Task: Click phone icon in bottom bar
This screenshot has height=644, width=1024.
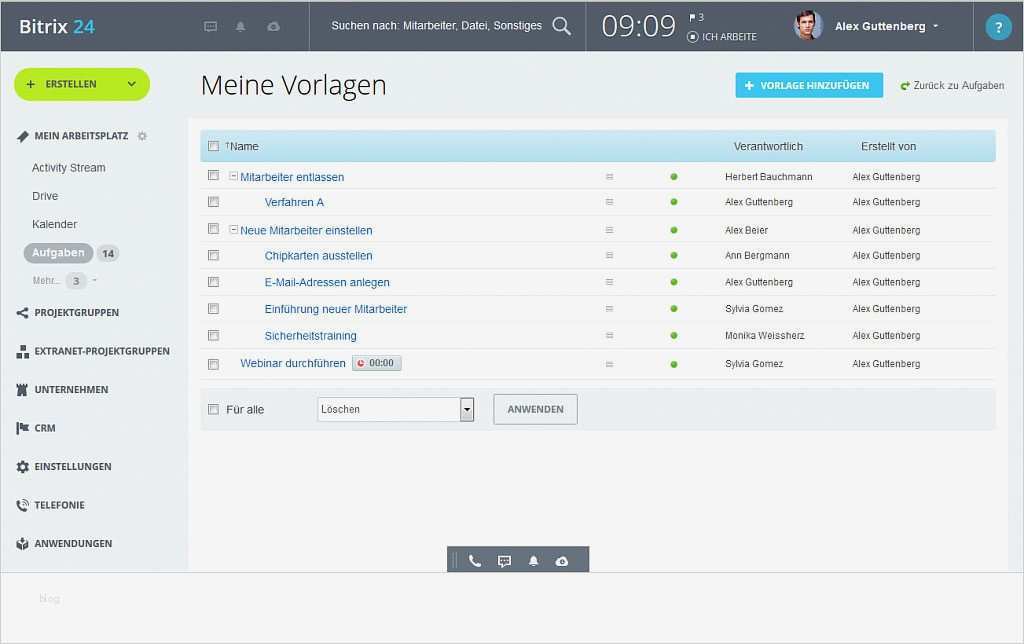Action: pyautogui.click(x=475, y=561)
